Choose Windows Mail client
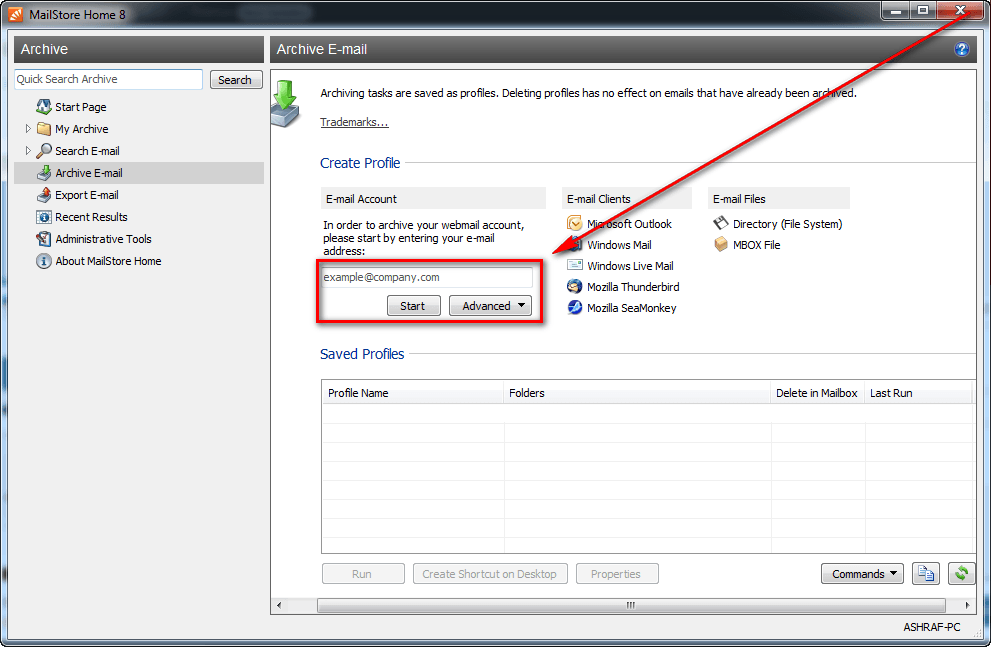991x647 pixels. pyautogui.click(x=619, y=245)
